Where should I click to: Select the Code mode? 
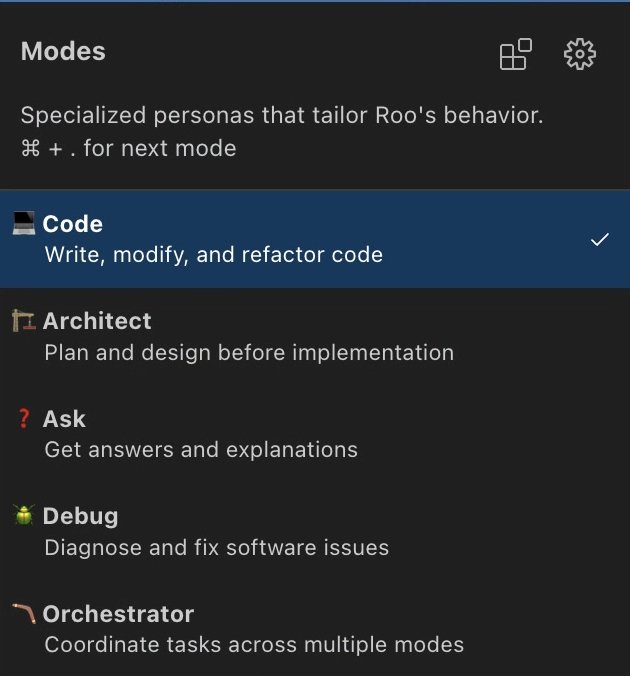pos(73,225)
